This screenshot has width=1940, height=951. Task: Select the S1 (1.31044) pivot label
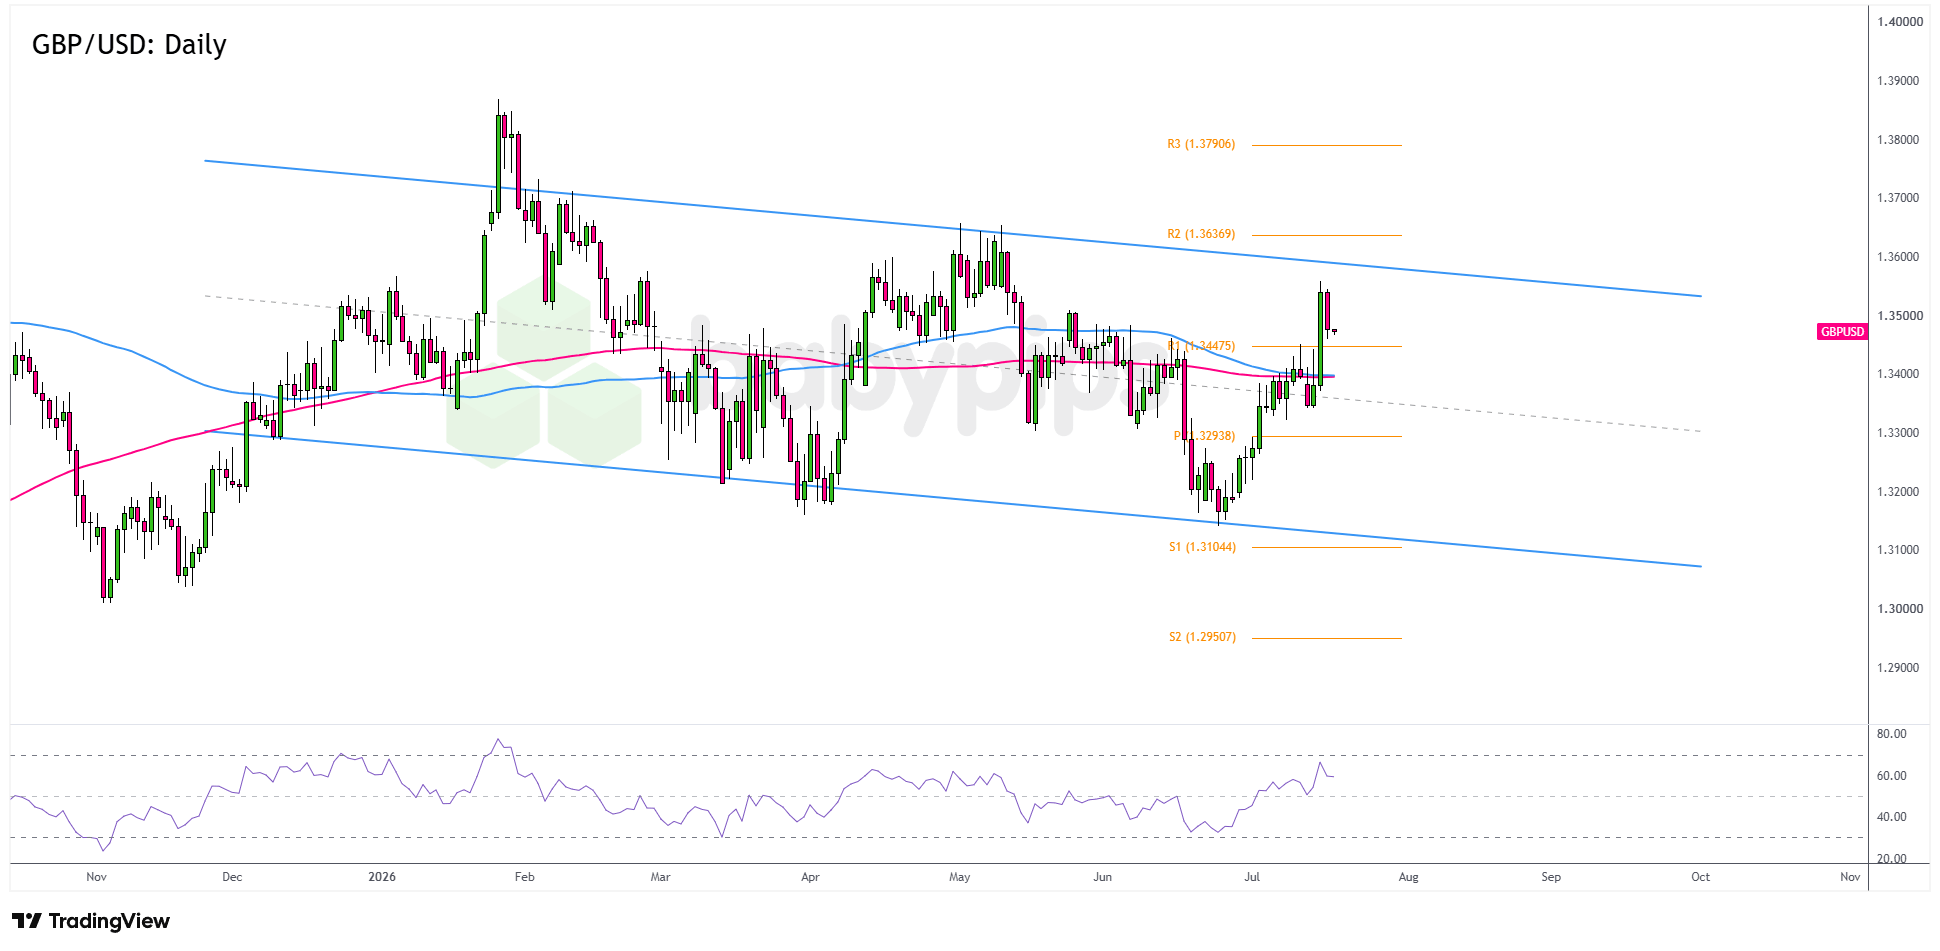[1202, 547]
